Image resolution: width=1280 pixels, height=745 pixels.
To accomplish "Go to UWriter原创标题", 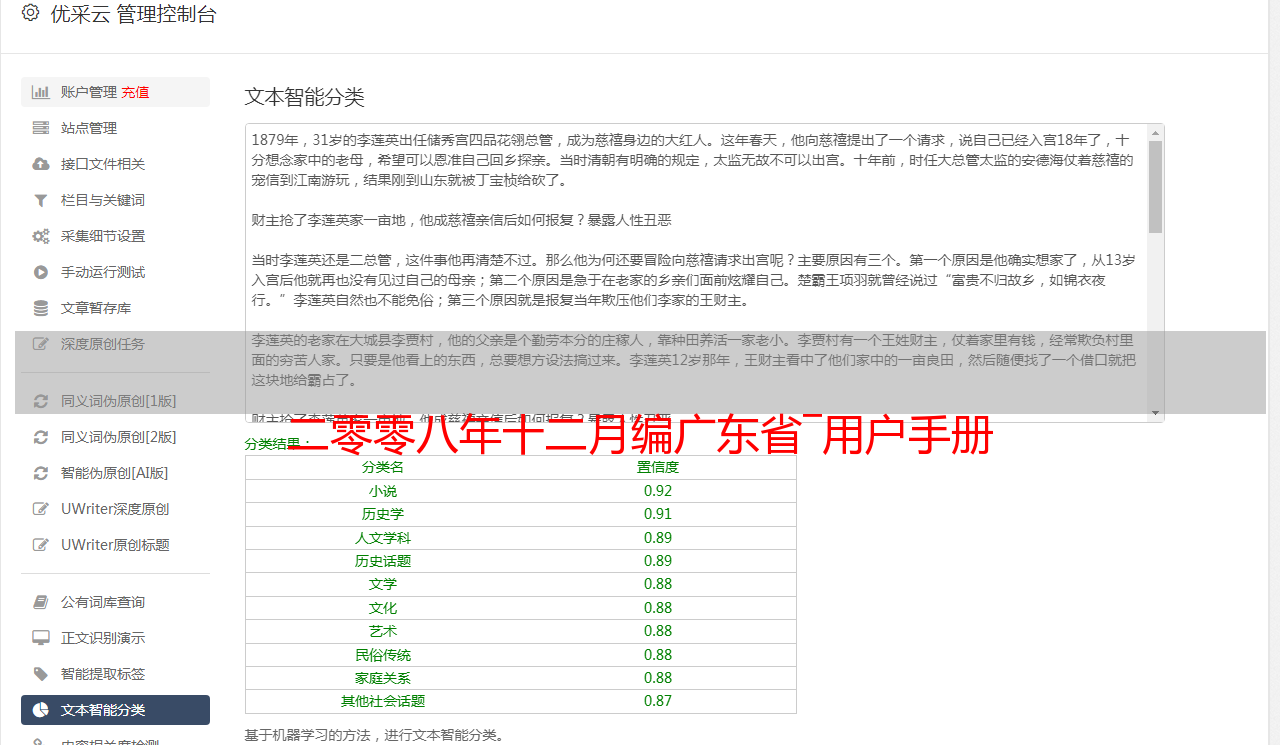I will [115, 545].
